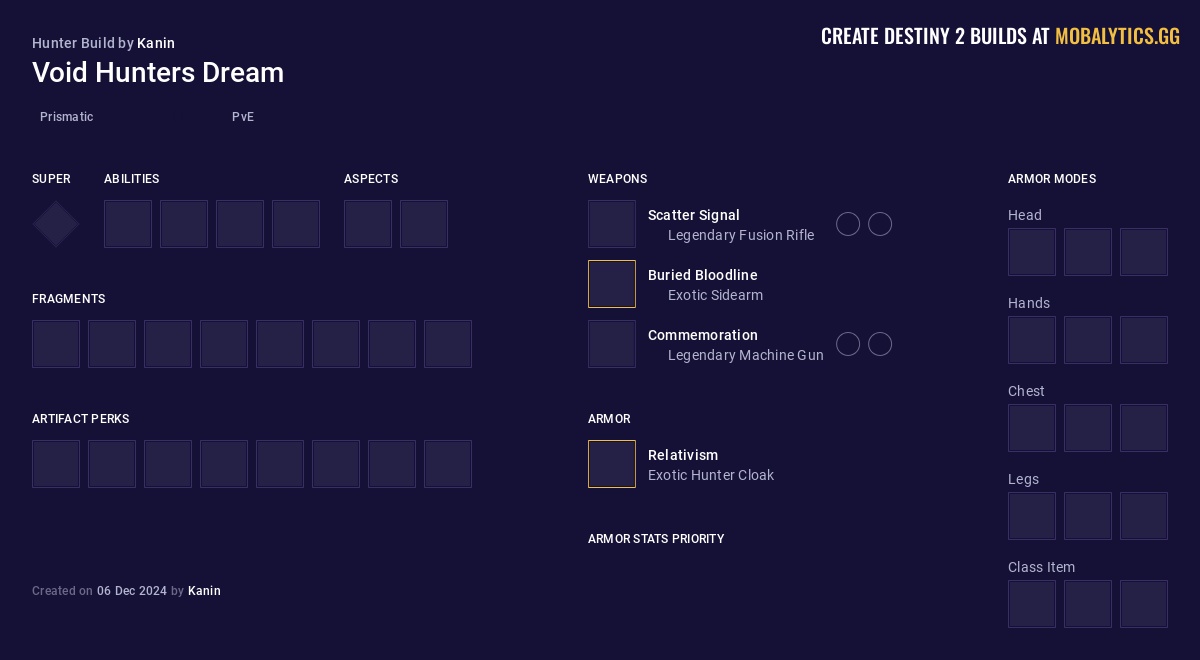Open the first Head armor mod slot
Image resolution: width=1200 pixels, height=660 pixels.
pos(1032,252)
